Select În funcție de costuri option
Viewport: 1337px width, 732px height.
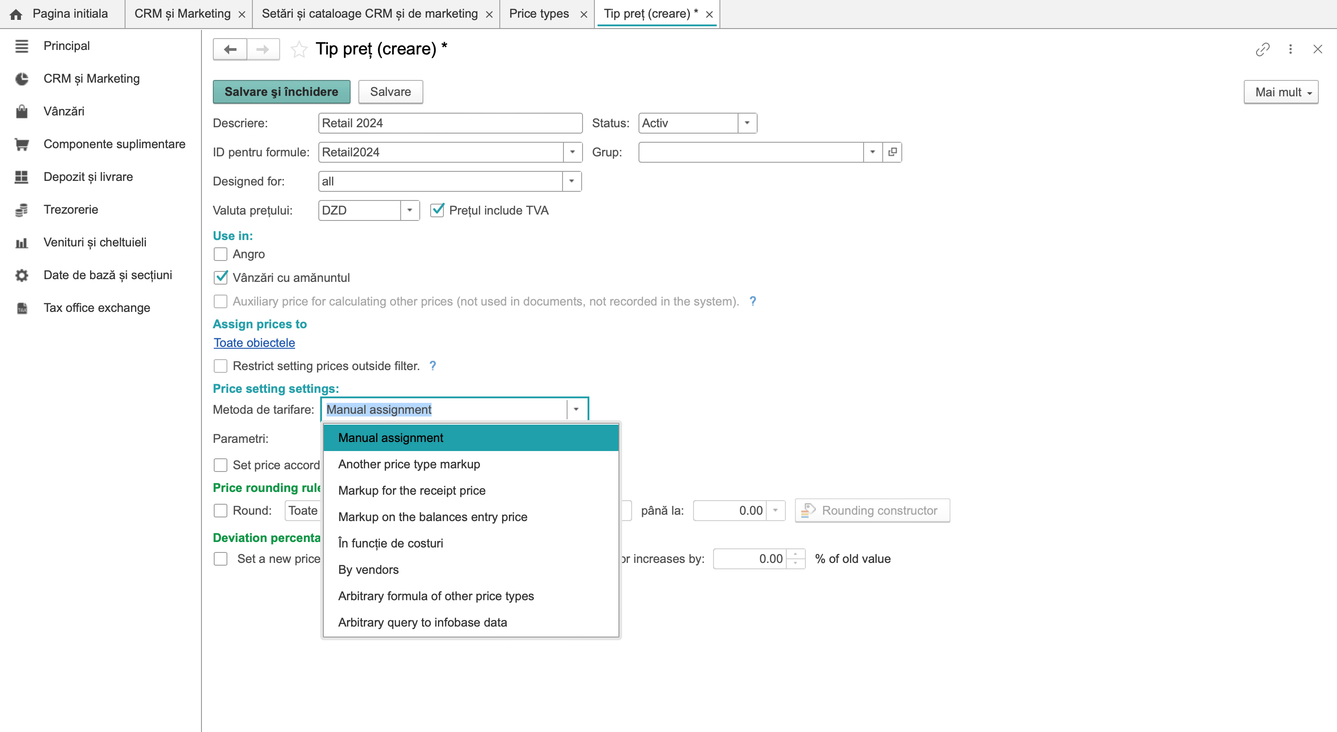pos(471,543)
